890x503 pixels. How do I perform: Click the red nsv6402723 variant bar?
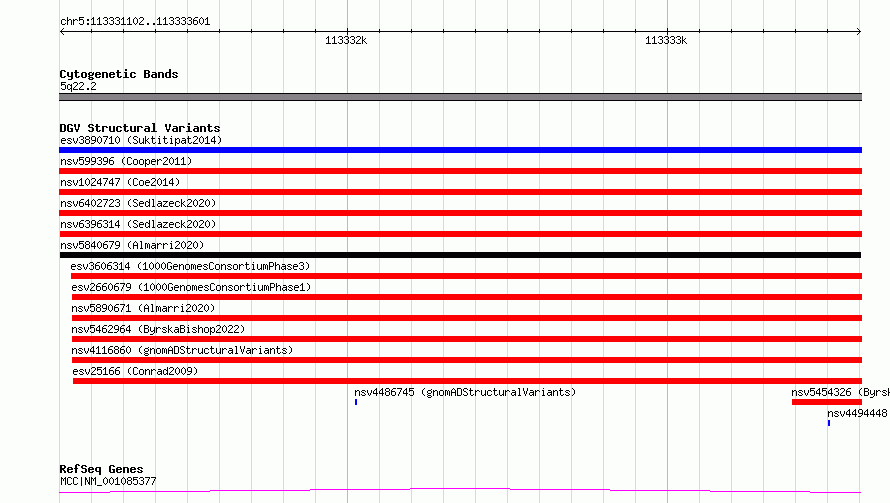click(x=460, y=213)
